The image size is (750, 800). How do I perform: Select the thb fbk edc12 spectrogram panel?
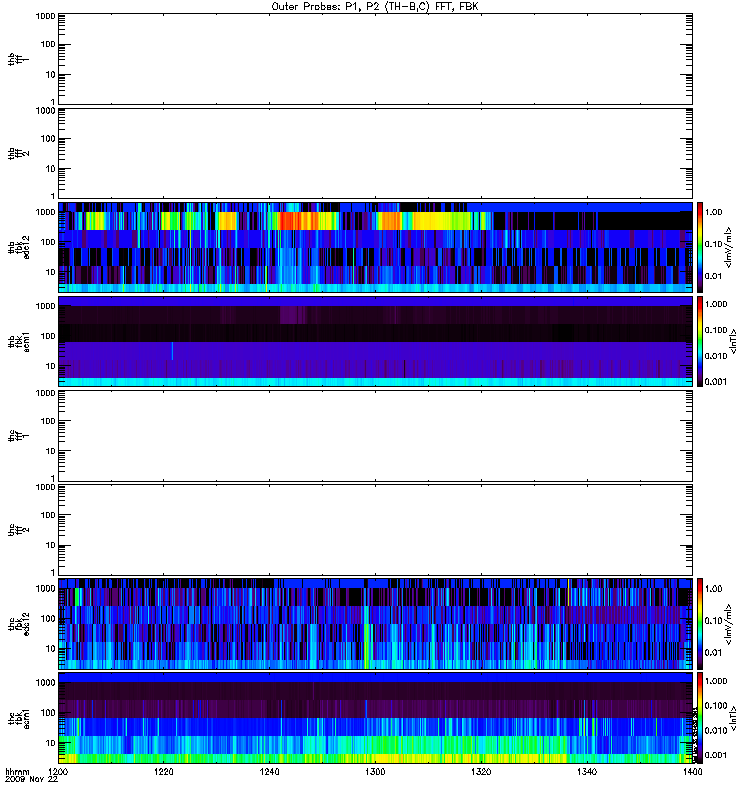click(376, 247)
